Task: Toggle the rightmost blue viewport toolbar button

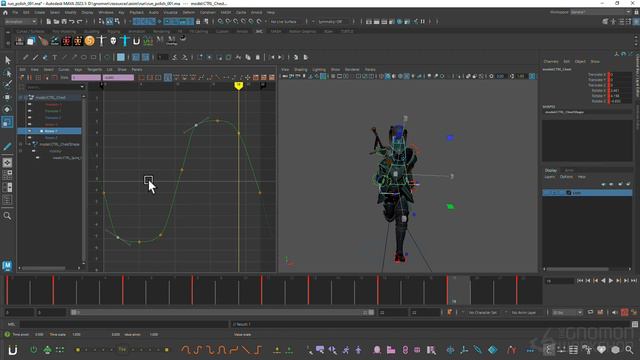Action: point(532,76)
